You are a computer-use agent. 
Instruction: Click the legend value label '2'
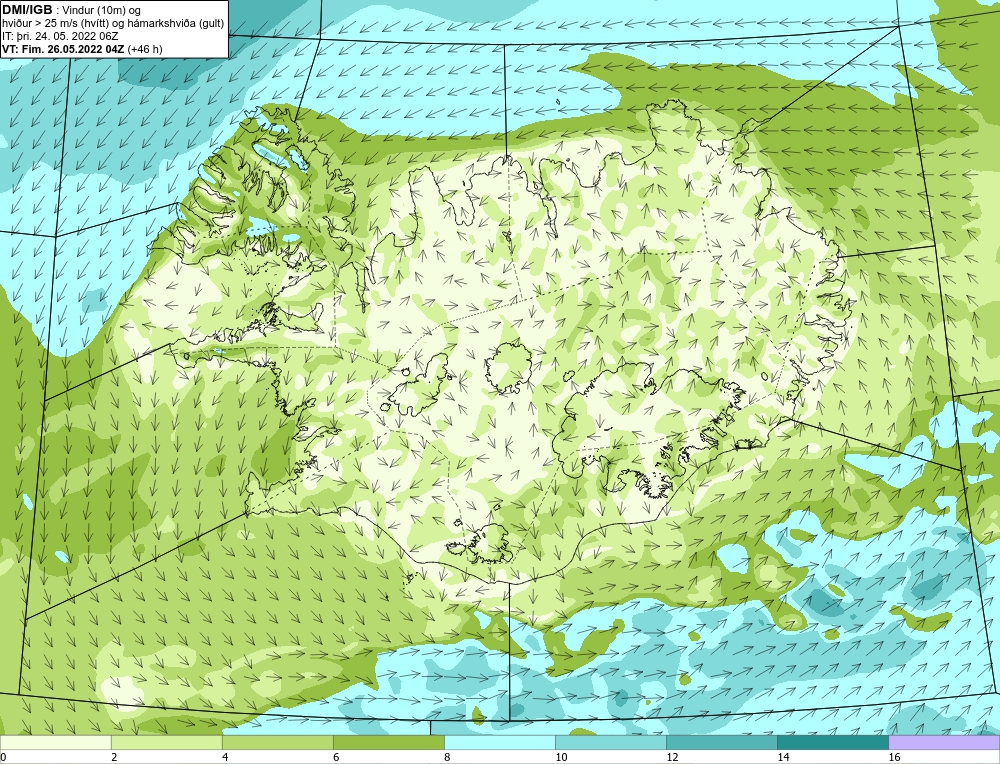[x=114, y=757]
